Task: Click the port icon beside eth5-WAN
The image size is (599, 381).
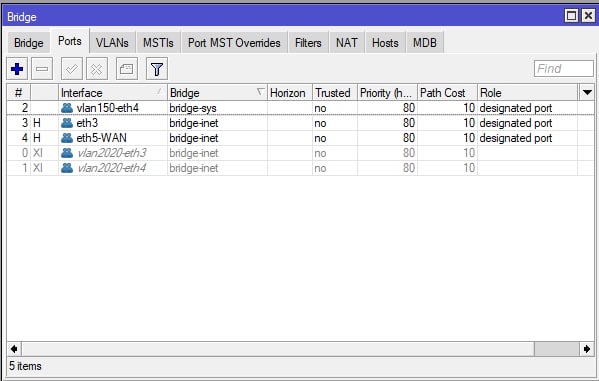Action: point(67,138)
